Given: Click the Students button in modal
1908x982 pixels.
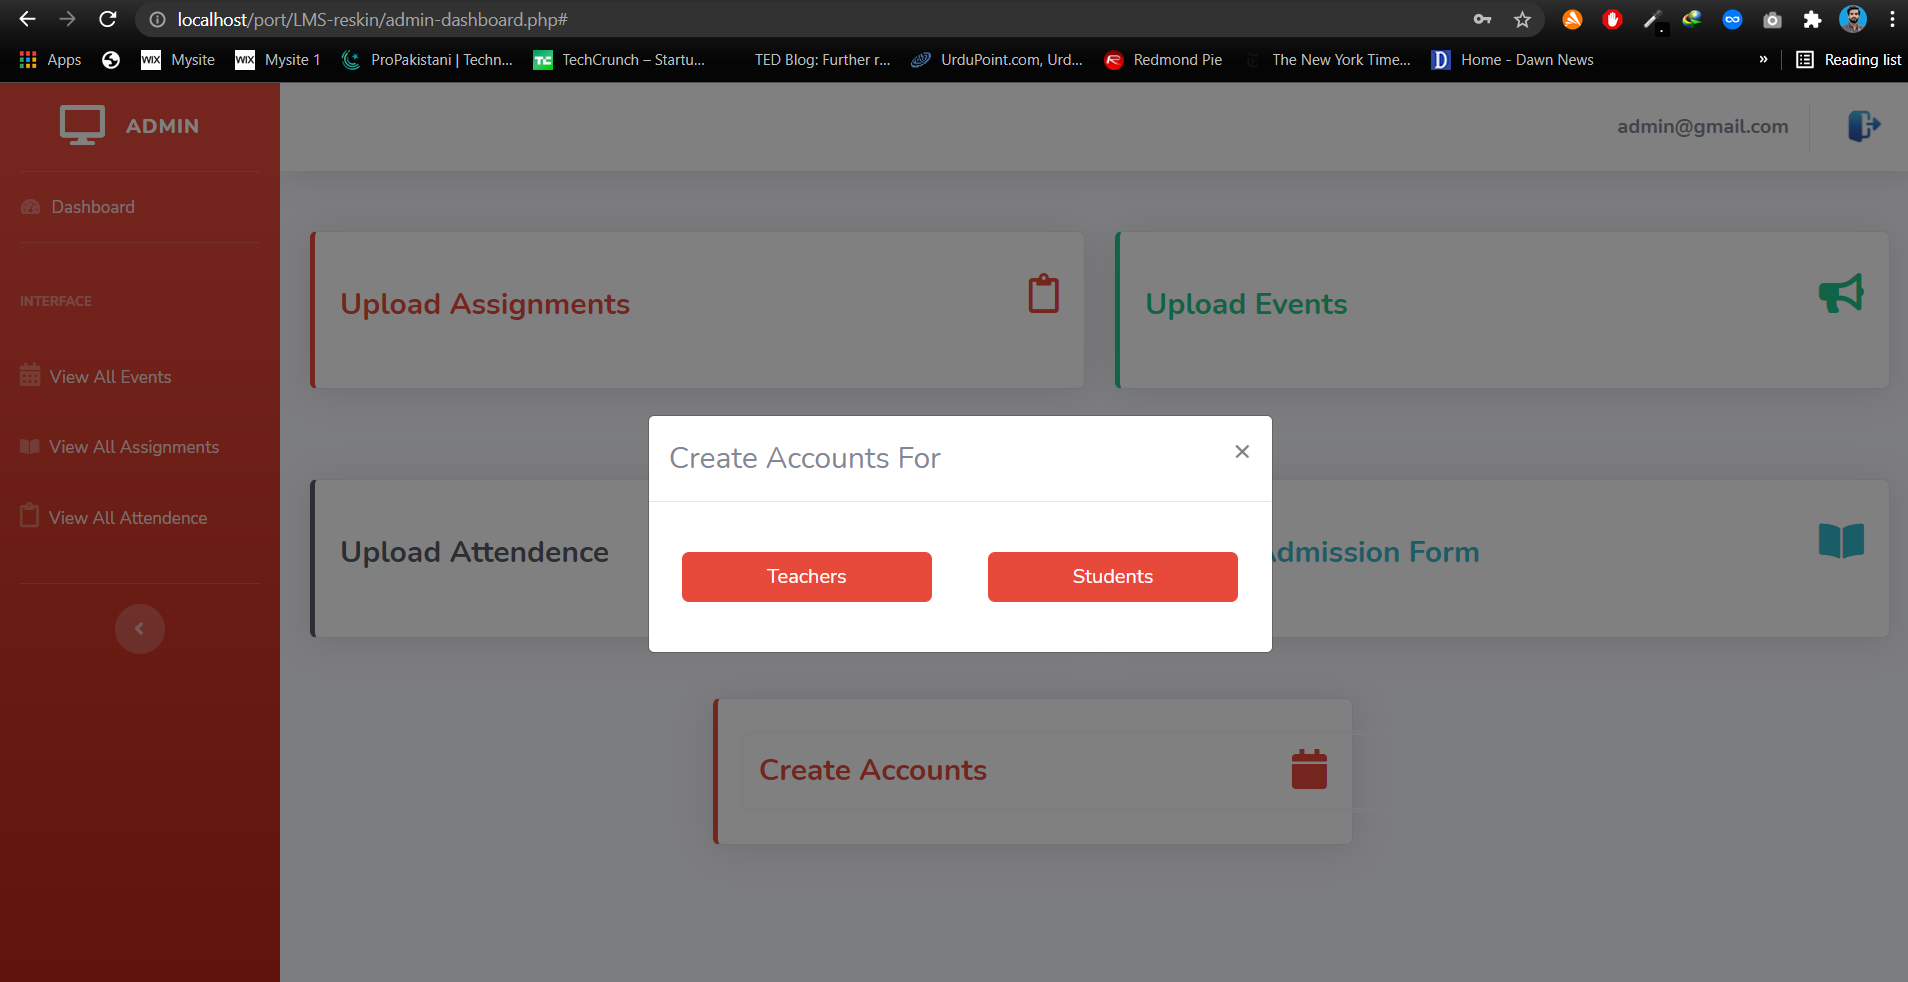Looking at the screenshot, I should pos(1112,577).
